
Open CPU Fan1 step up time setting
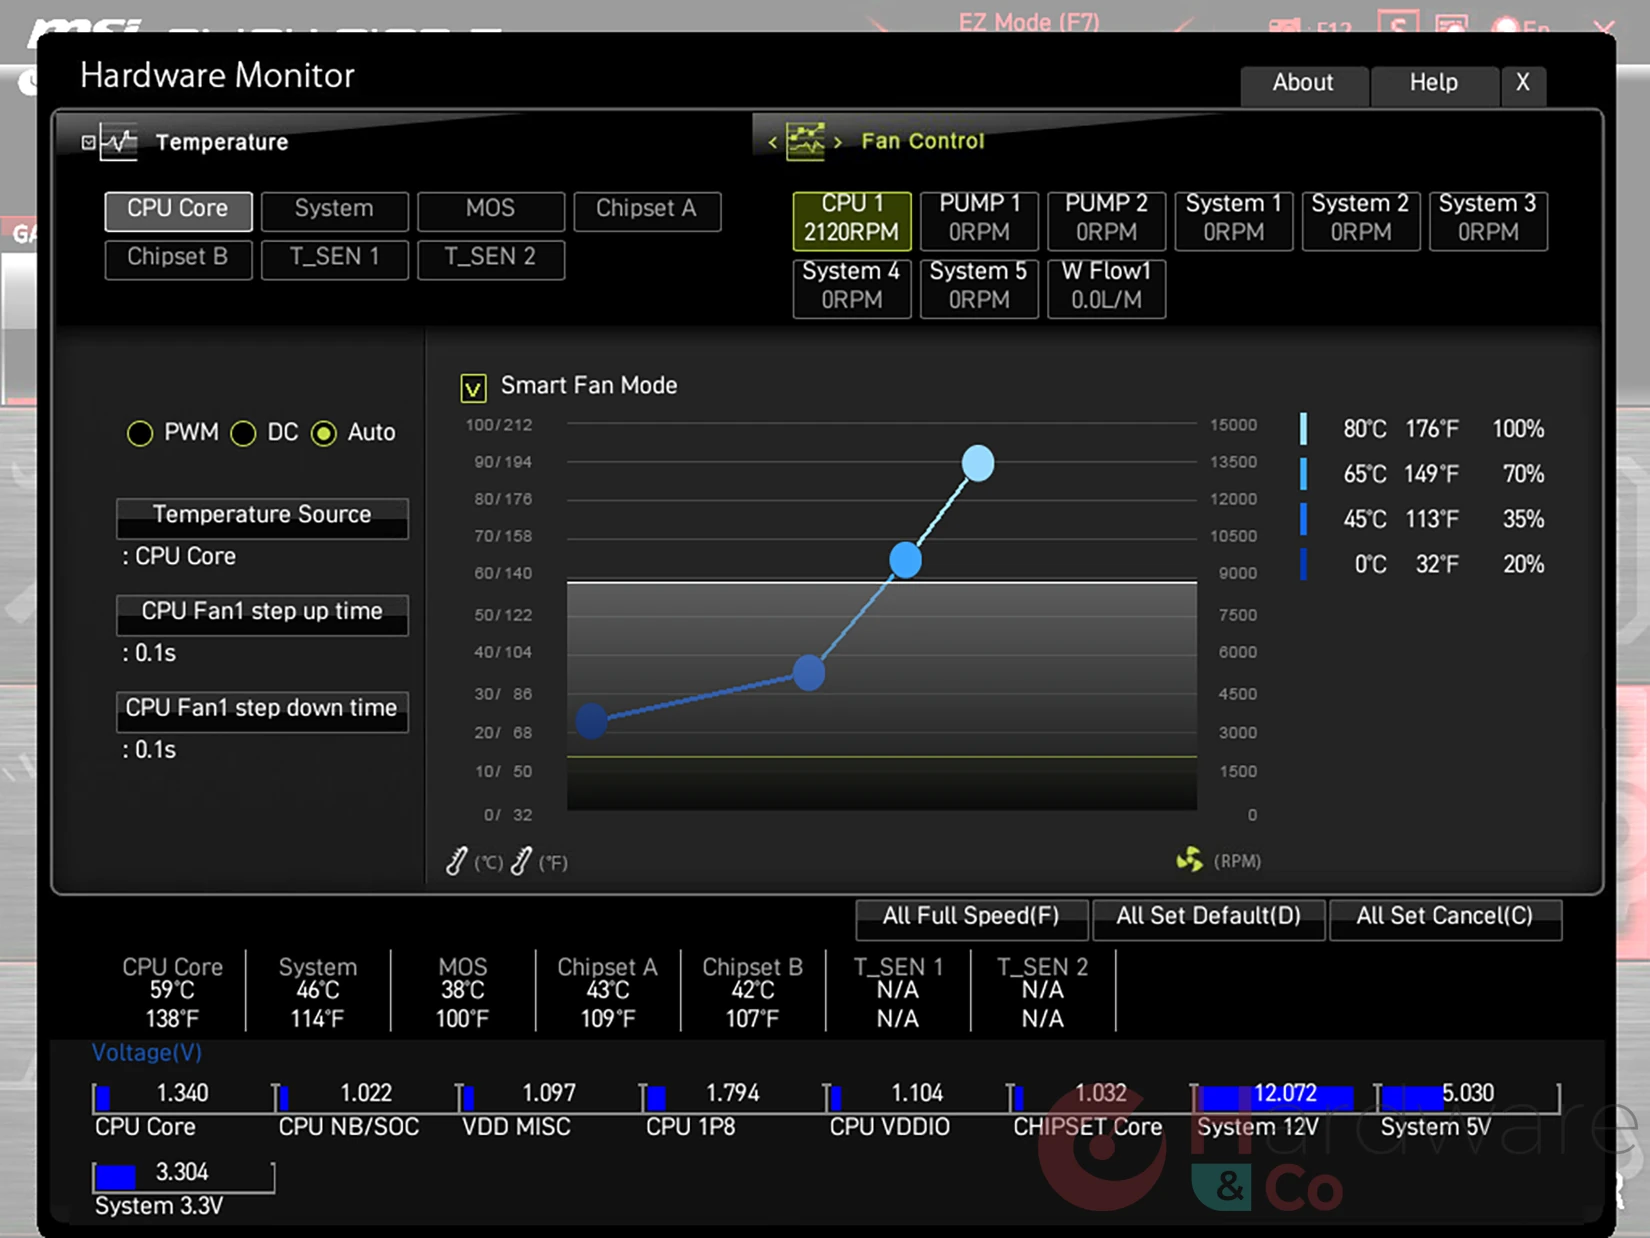(262, 614)
